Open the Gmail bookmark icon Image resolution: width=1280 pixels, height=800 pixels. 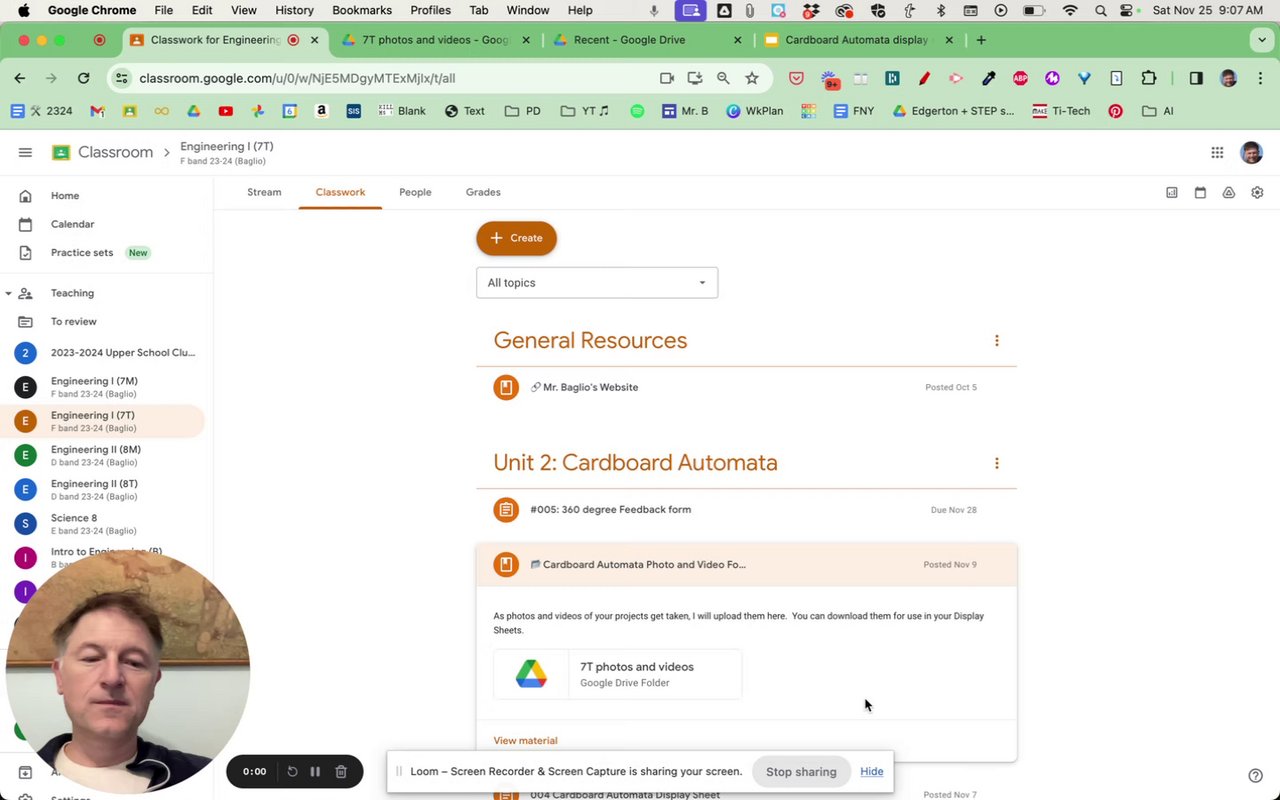tap(97, 111)
